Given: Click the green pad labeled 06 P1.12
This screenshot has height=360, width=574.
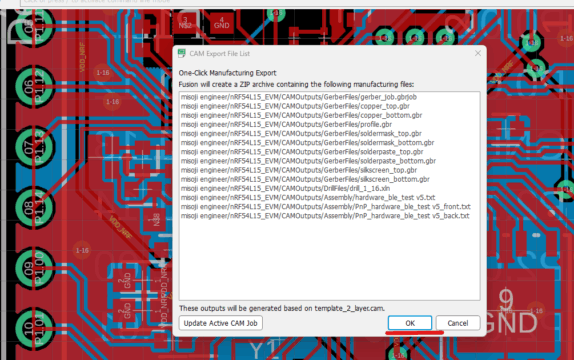Looking at the screenshot, I should 34,87.
